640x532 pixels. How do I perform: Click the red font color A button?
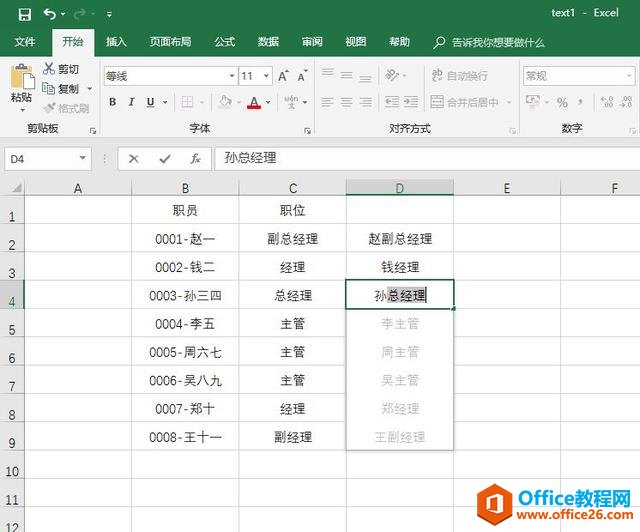254,102
